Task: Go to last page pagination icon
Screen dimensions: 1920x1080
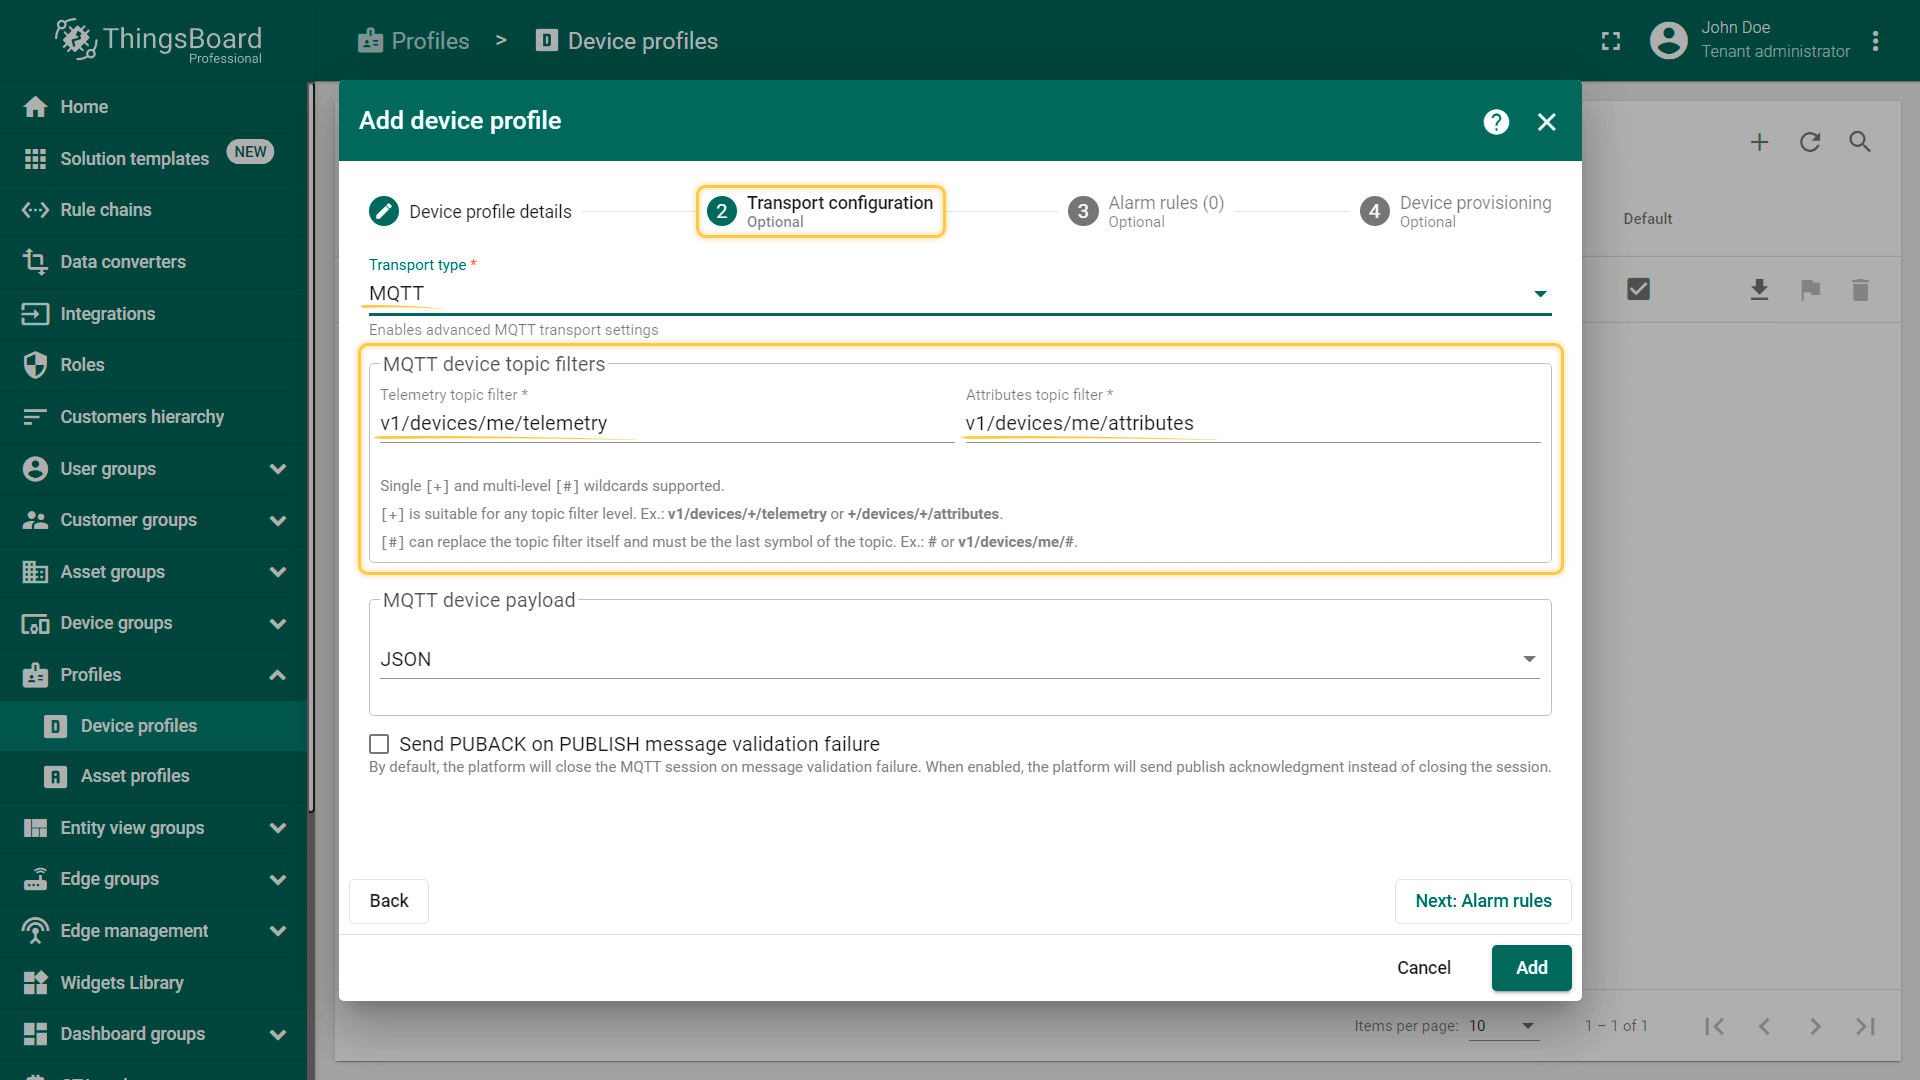Action: (1865, 1026)
